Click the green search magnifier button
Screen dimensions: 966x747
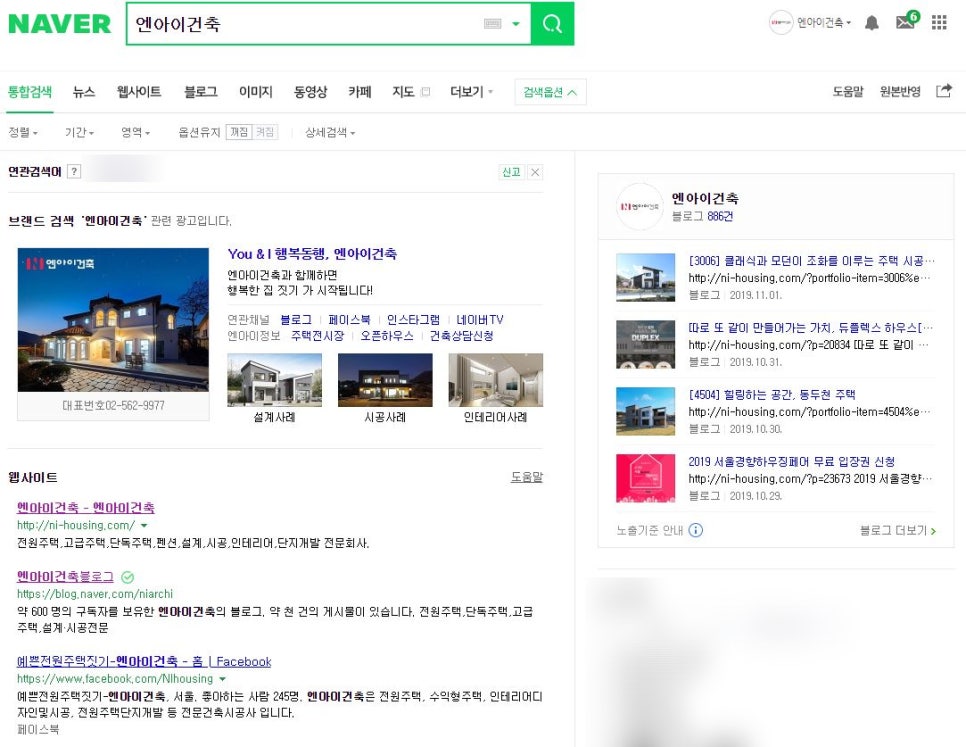[x=552, y=24]
